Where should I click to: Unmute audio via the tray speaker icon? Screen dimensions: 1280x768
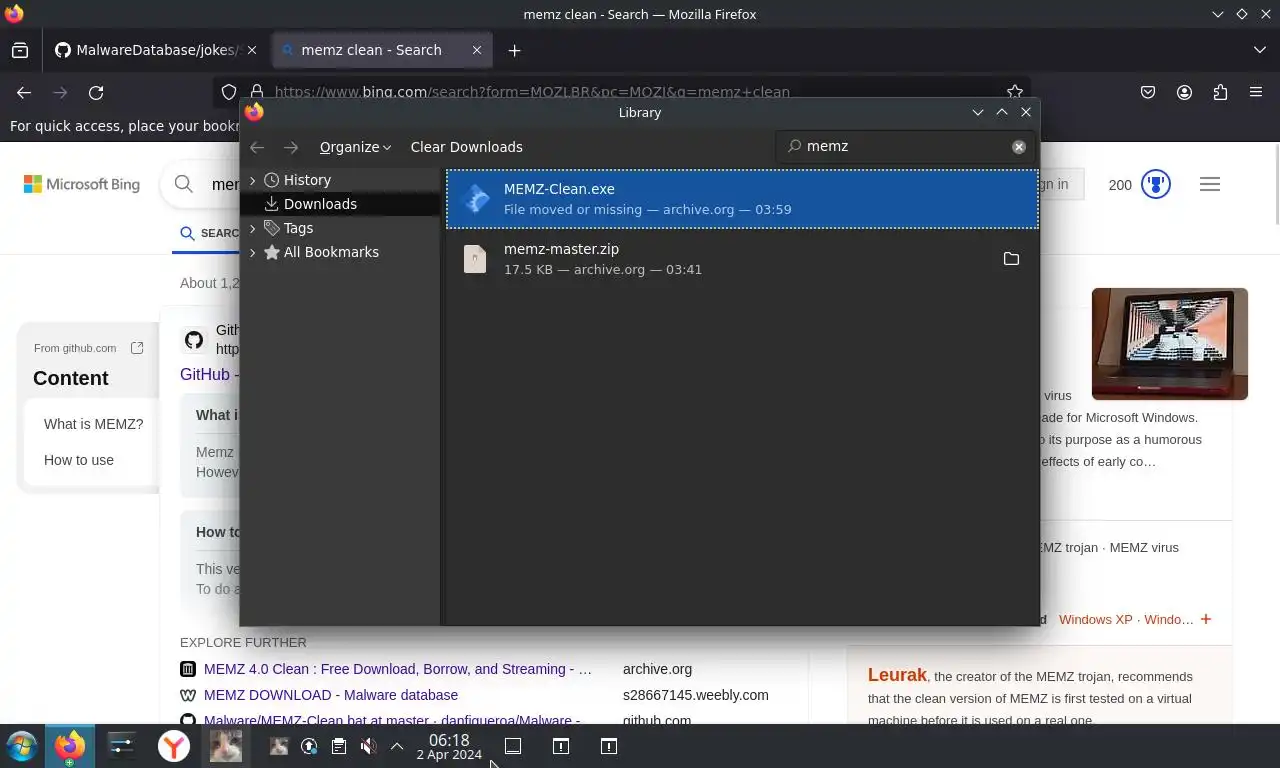[368, 746]
